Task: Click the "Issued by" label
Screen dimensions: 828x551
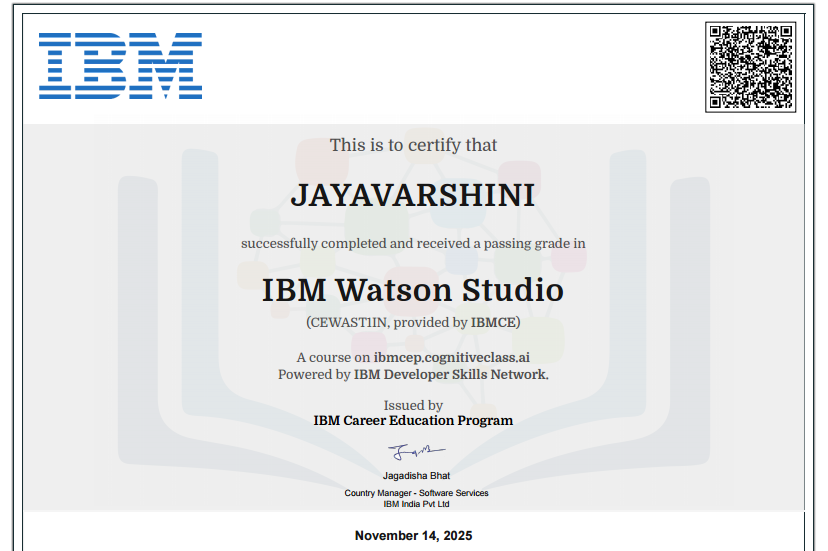Action: pos(413,405)
